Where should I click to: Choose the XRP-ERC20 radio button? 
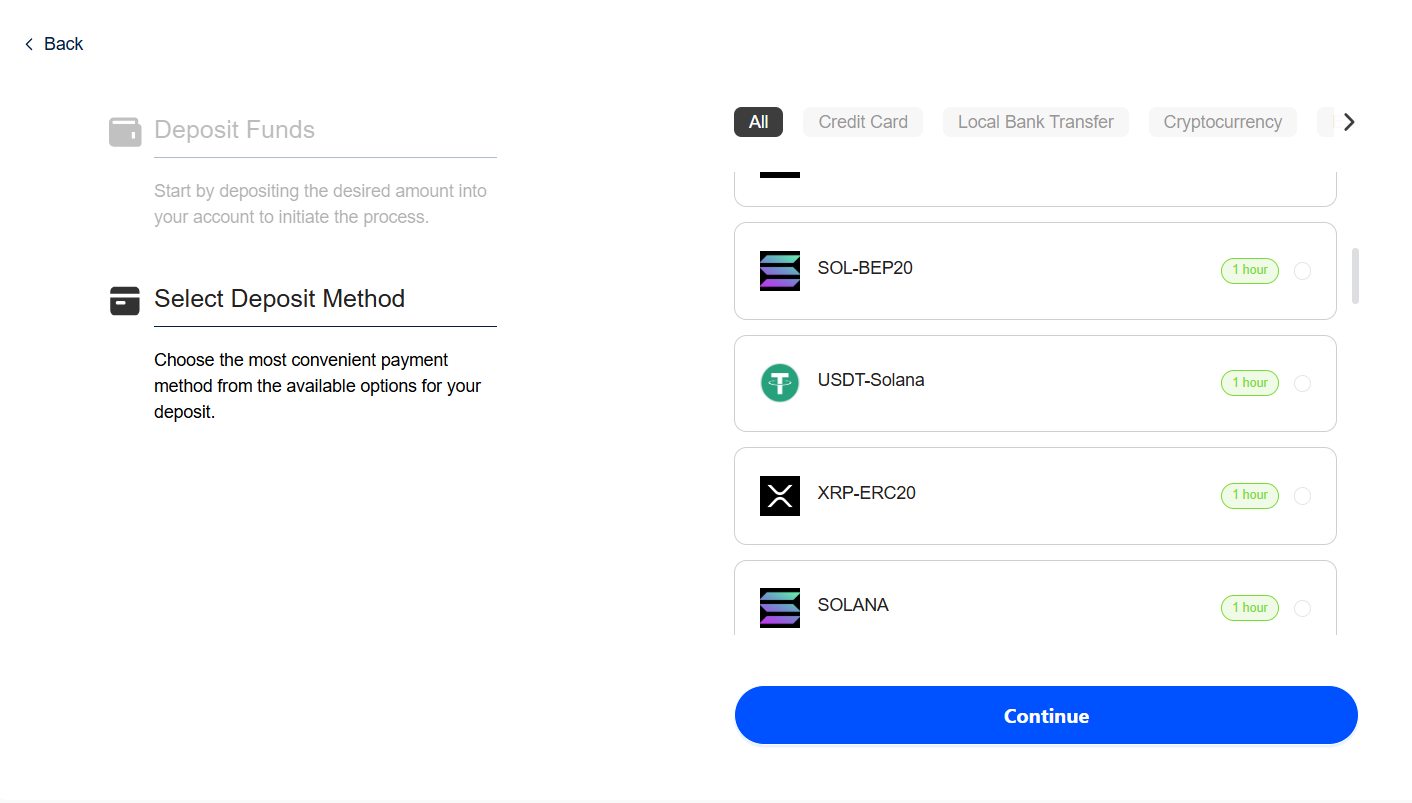pyautogui.click(x=1302, y=496)
